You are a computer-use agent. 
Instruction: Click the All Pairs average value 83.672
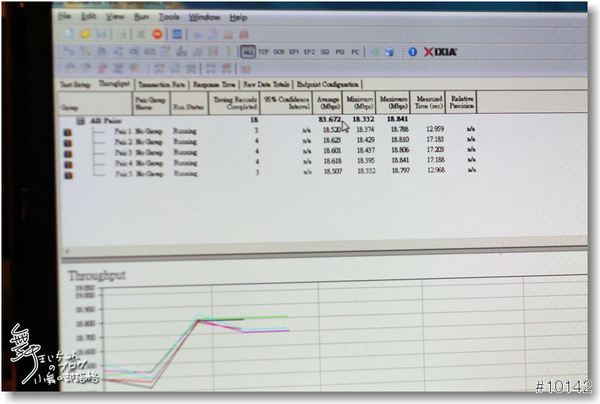pyautogui.click(x=329, y=119)
